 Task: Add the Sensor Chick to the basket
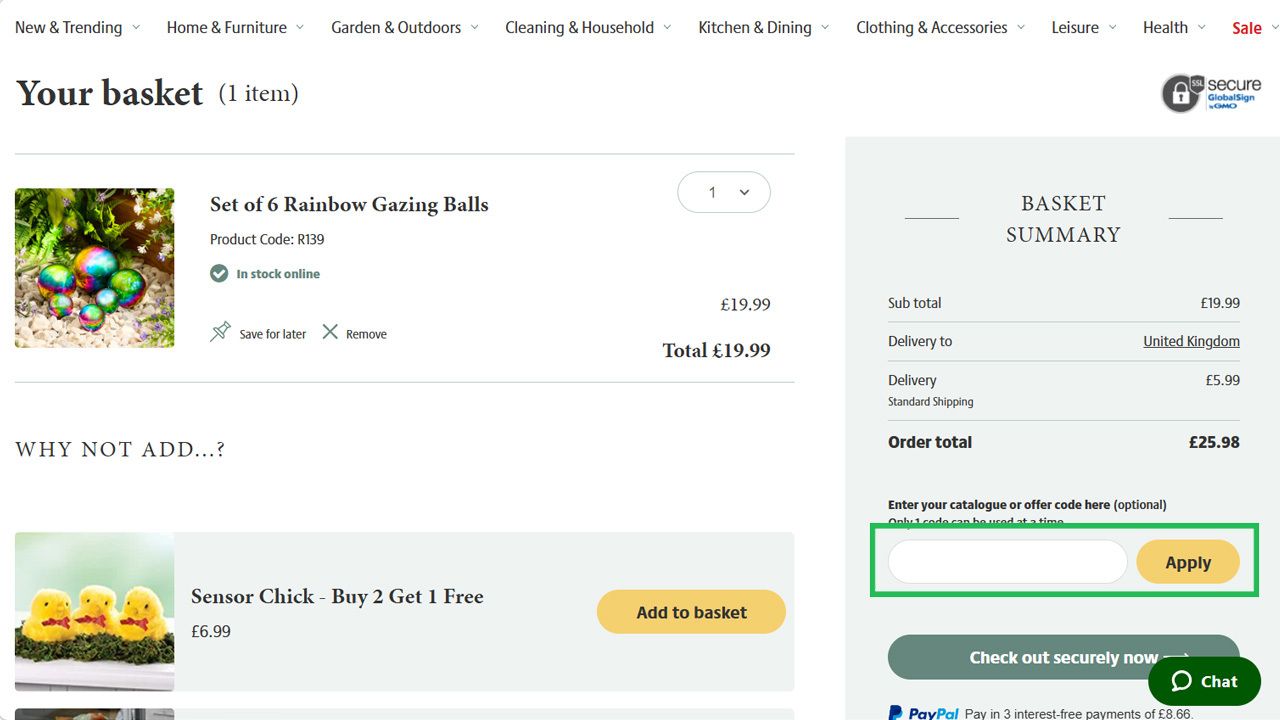click(x=691, y=611)
